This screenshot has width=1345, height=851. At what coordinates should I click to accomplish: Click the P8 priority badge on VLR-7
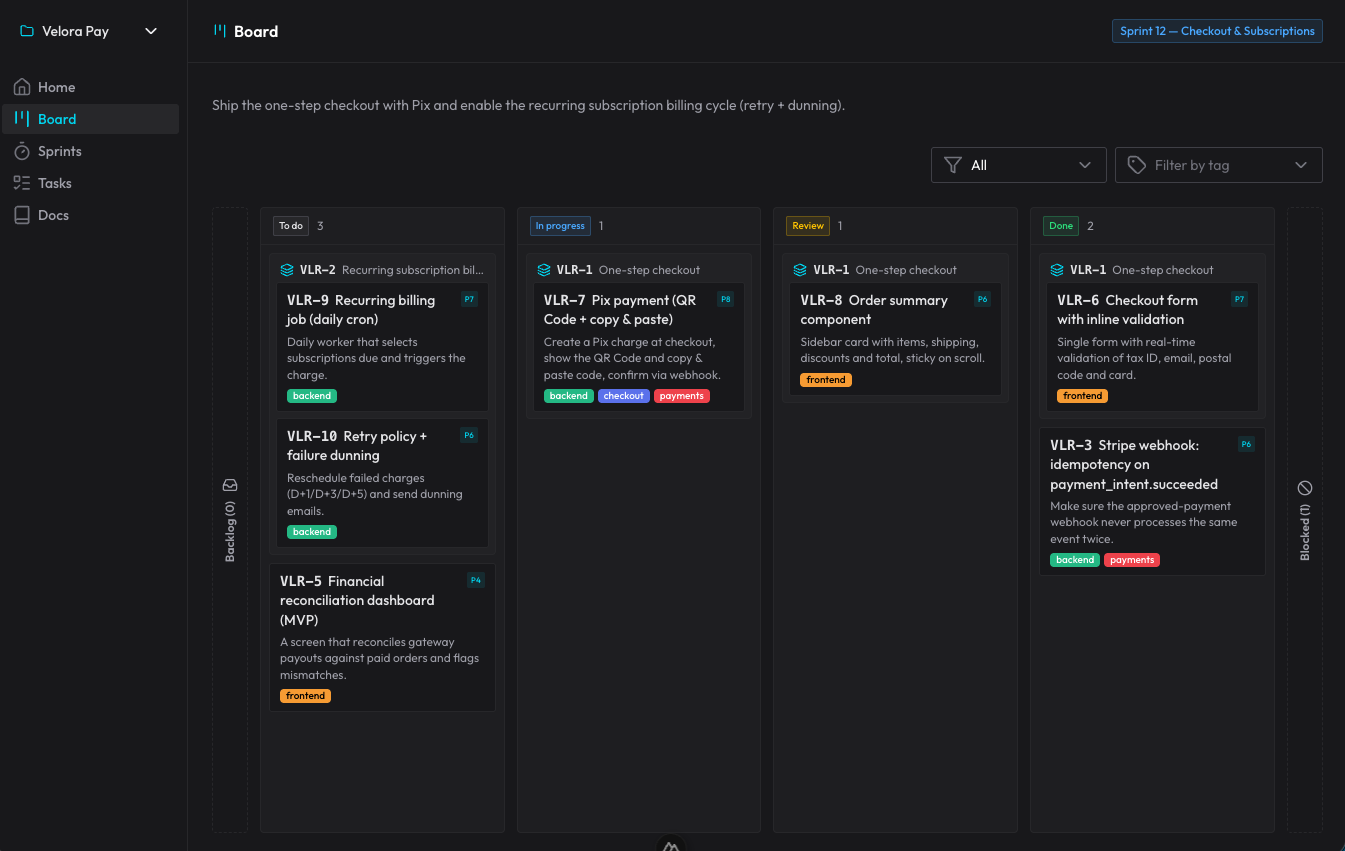(x=726, y=299)
